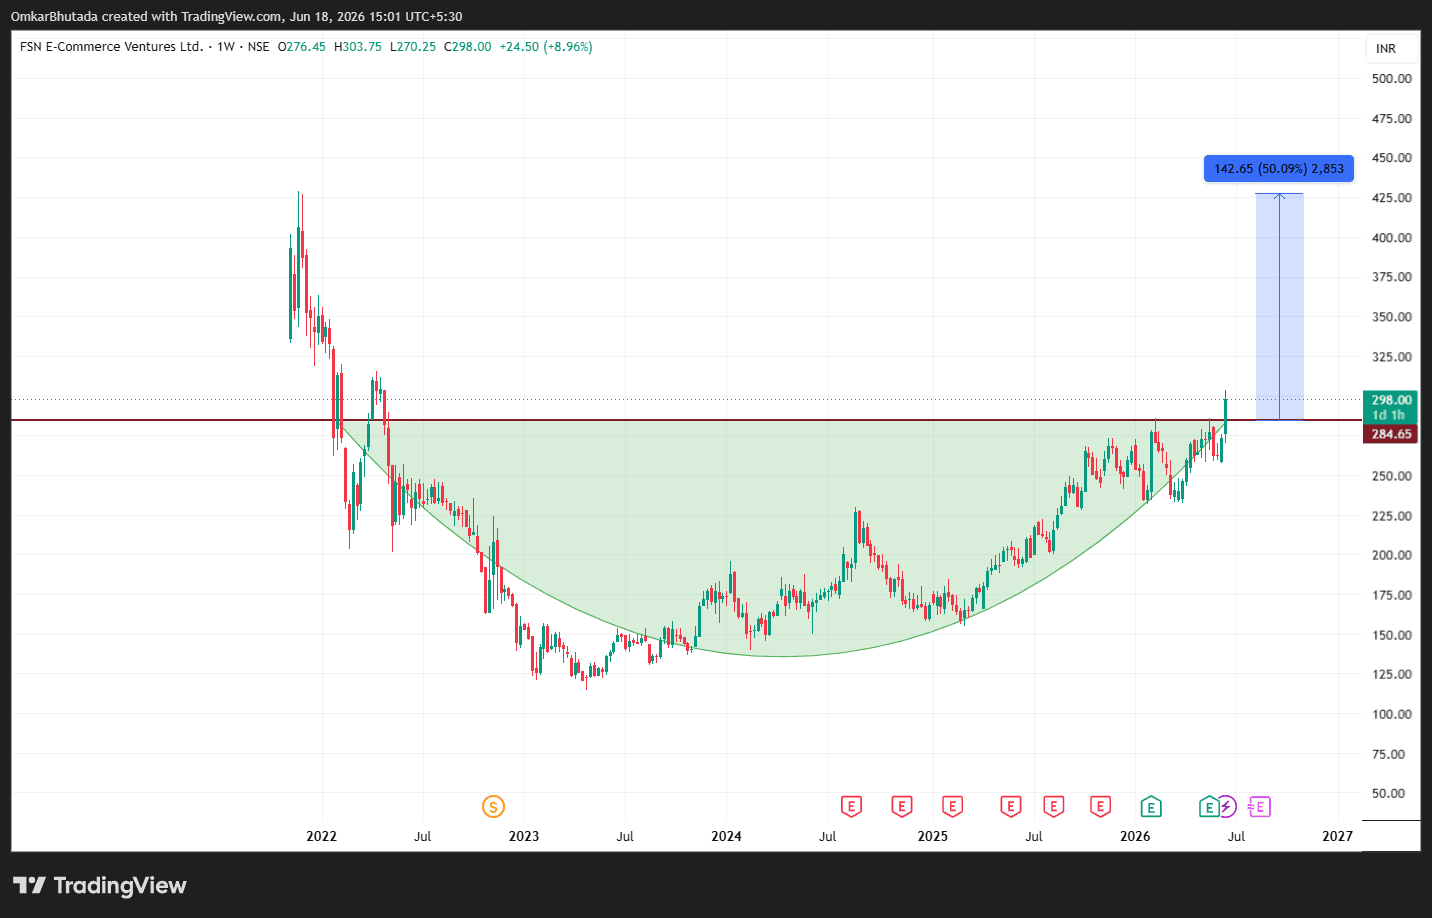Click the 500.00 price axis label

pos(1392,78)
